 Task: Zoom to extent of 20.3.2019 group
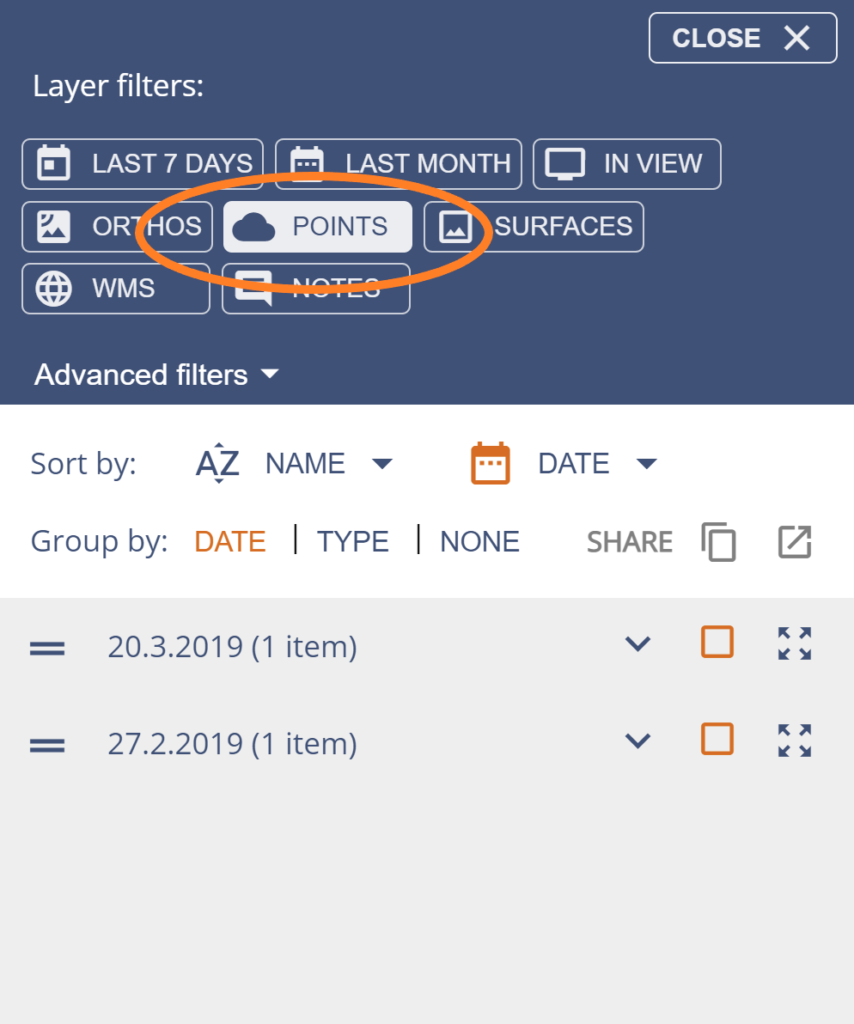pyautogui.click(x=795, y=644)
